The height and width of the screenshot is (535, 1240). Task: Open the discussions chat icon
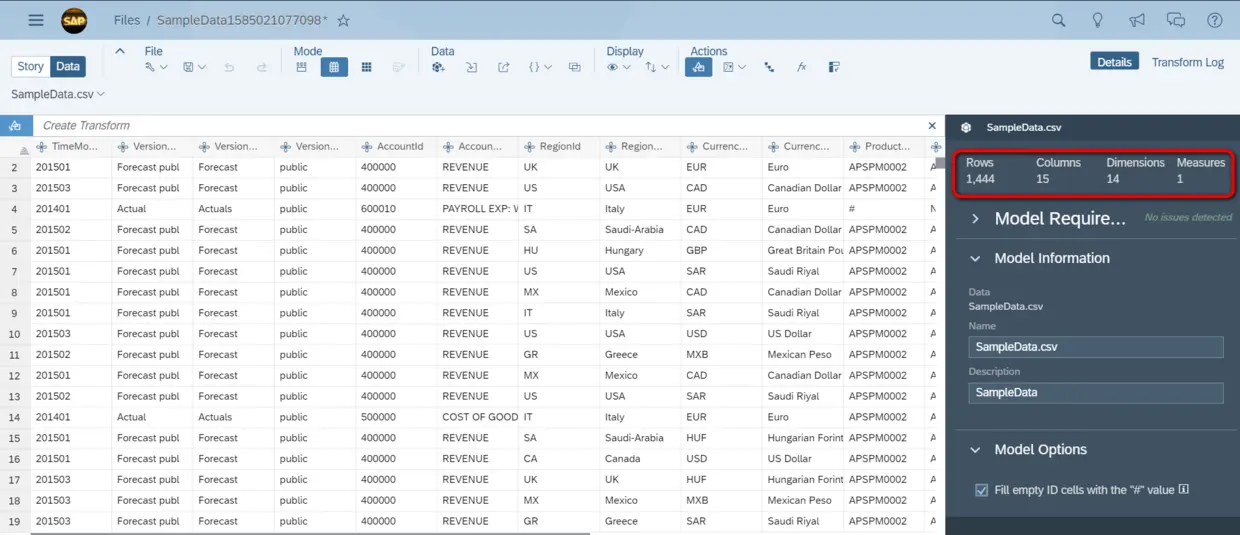coord(1176,20)
